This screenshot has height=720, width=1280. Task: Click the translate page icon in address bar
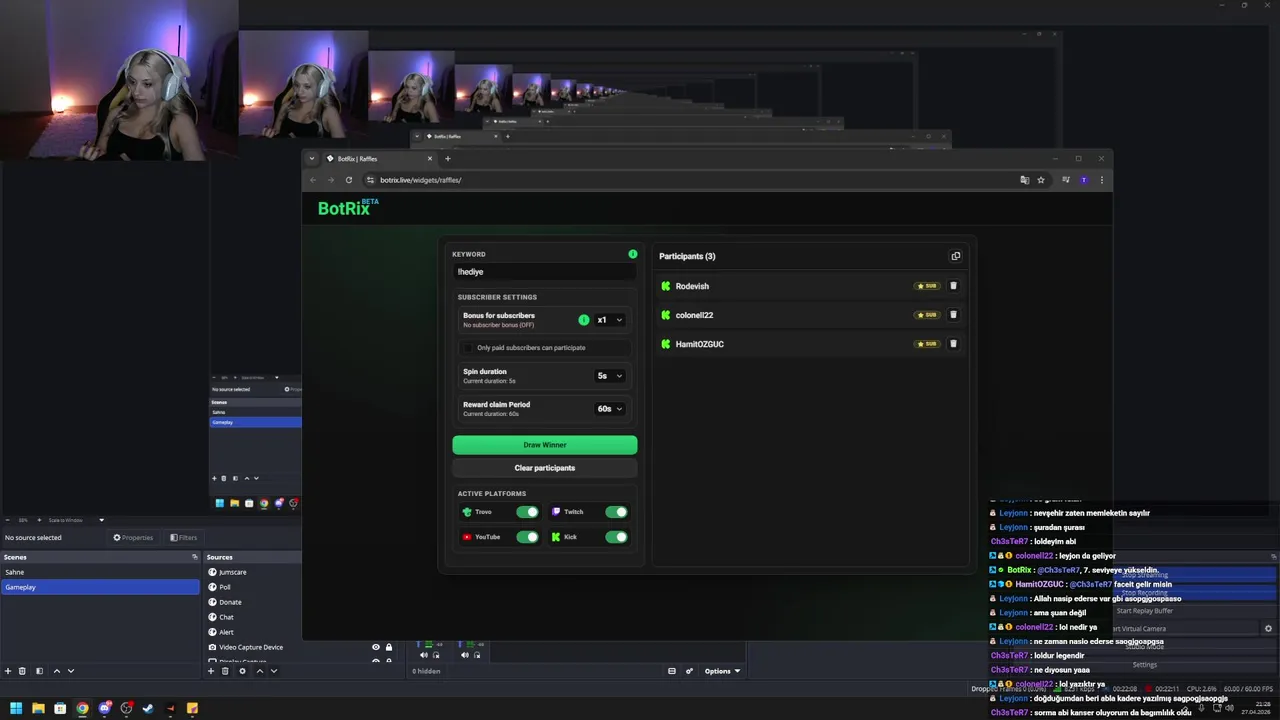(x=1024, y=180)
